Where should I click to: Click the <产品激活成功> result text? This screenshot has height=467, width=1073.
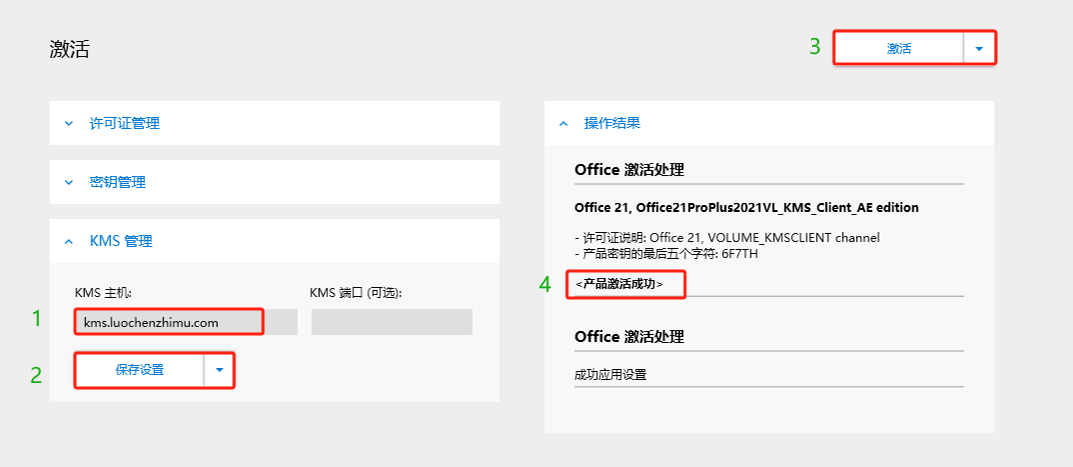(x=619, y=283)
